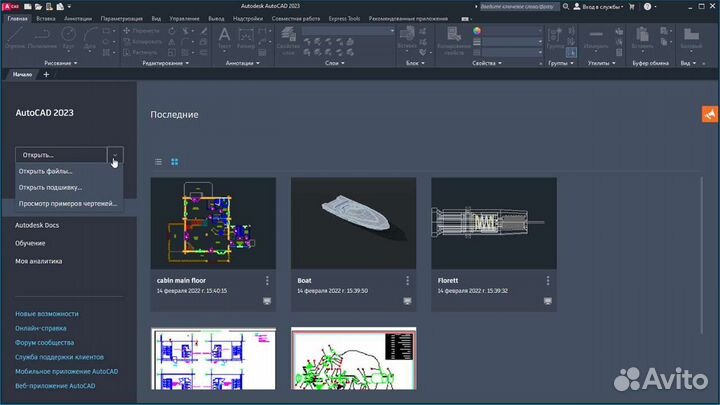Viewport: 720px width, 405px height.
Task: Open the Управление ribbon tab
Action: [x=184, y=18]
